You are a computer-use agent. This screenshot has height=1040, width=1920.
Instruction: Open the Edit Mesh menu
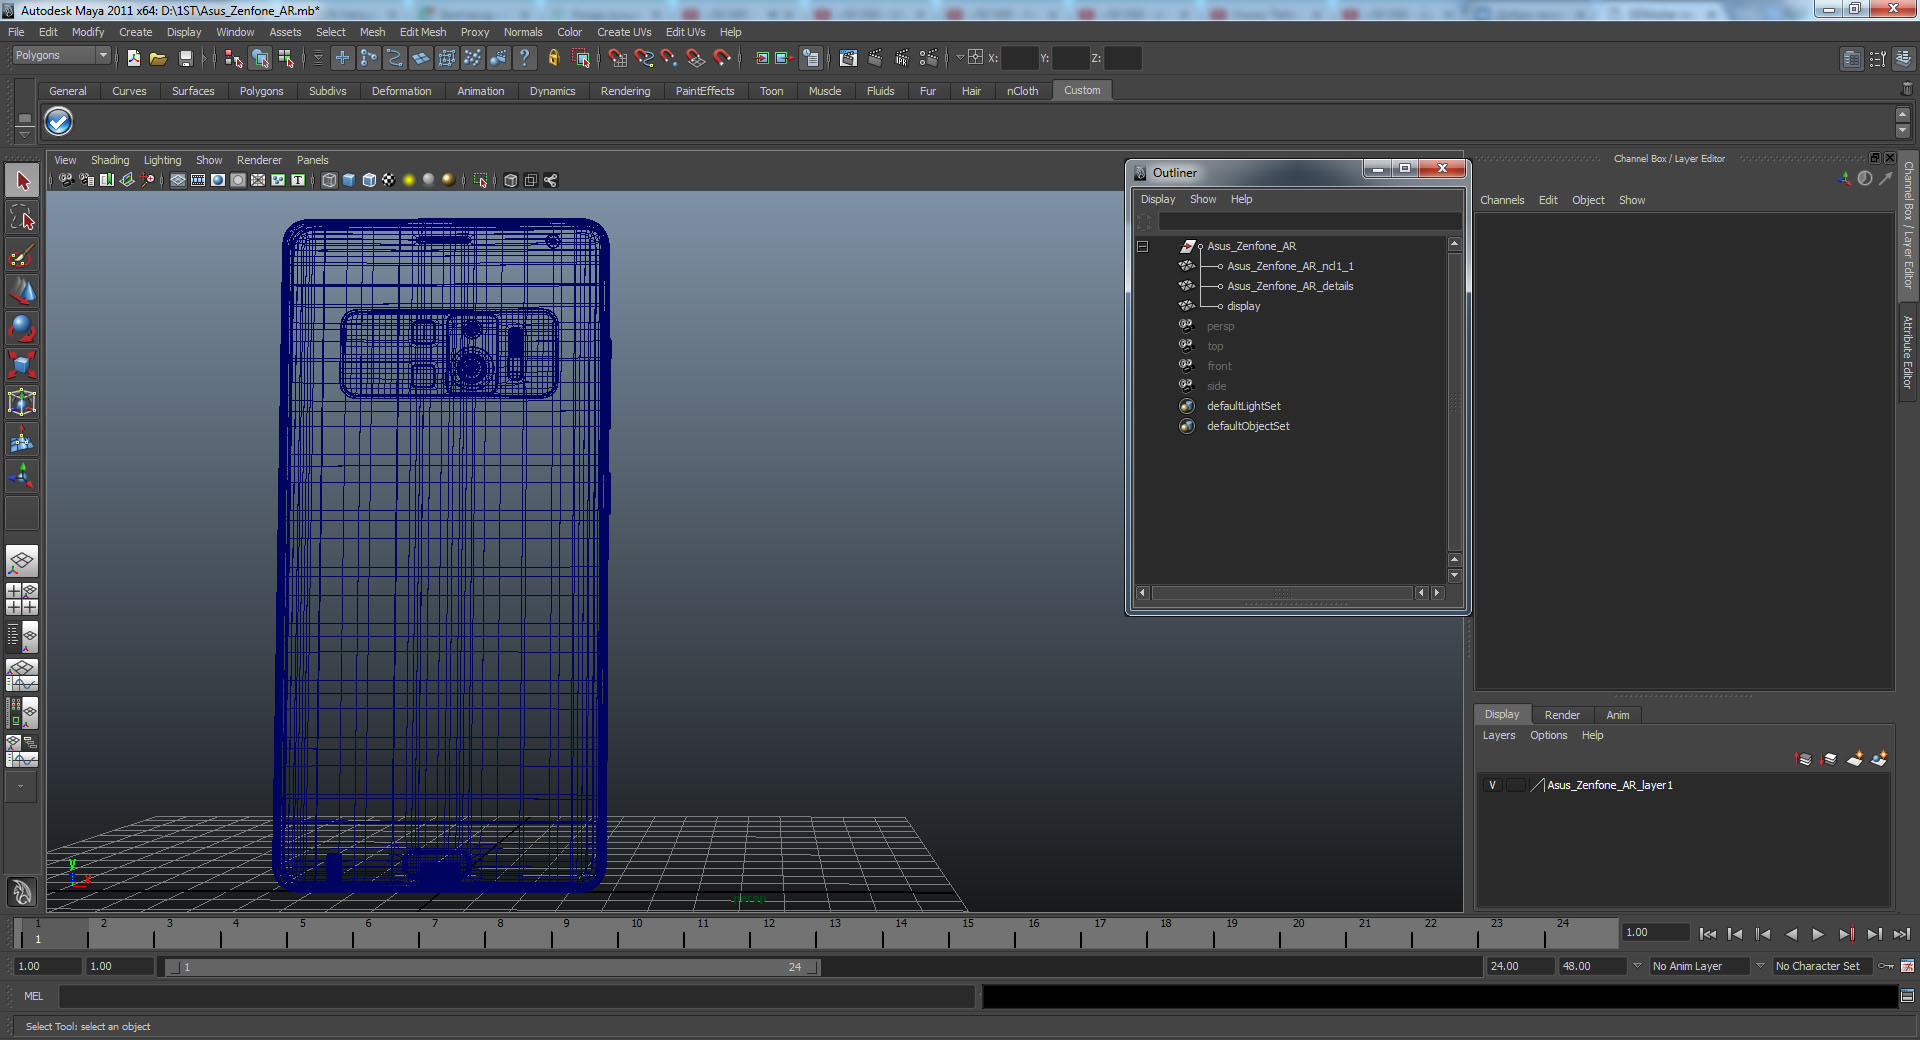(x=423, y=32)
